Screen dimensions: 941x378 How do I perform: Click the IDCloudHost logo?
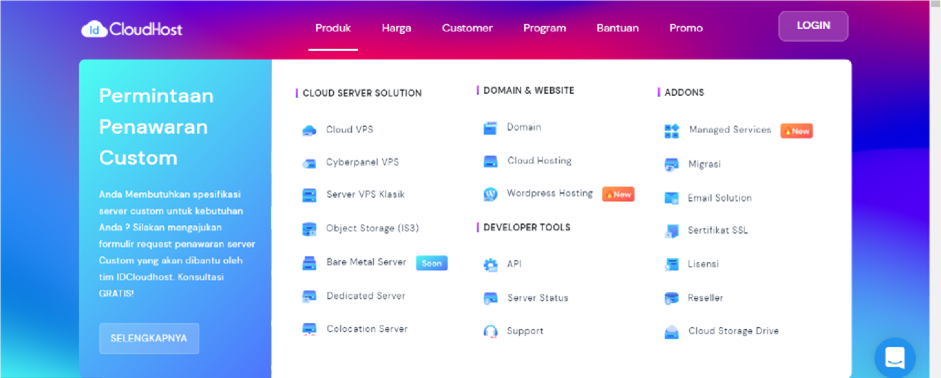click(x=132, y=29)
